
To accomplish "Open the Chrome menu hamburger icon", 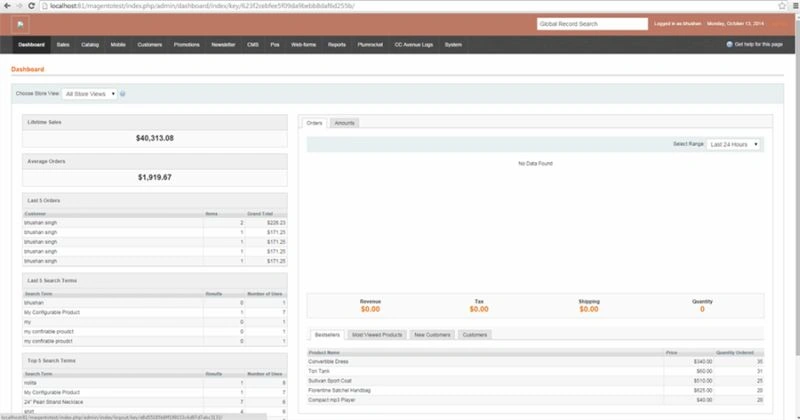I will (x=795, y=6).
